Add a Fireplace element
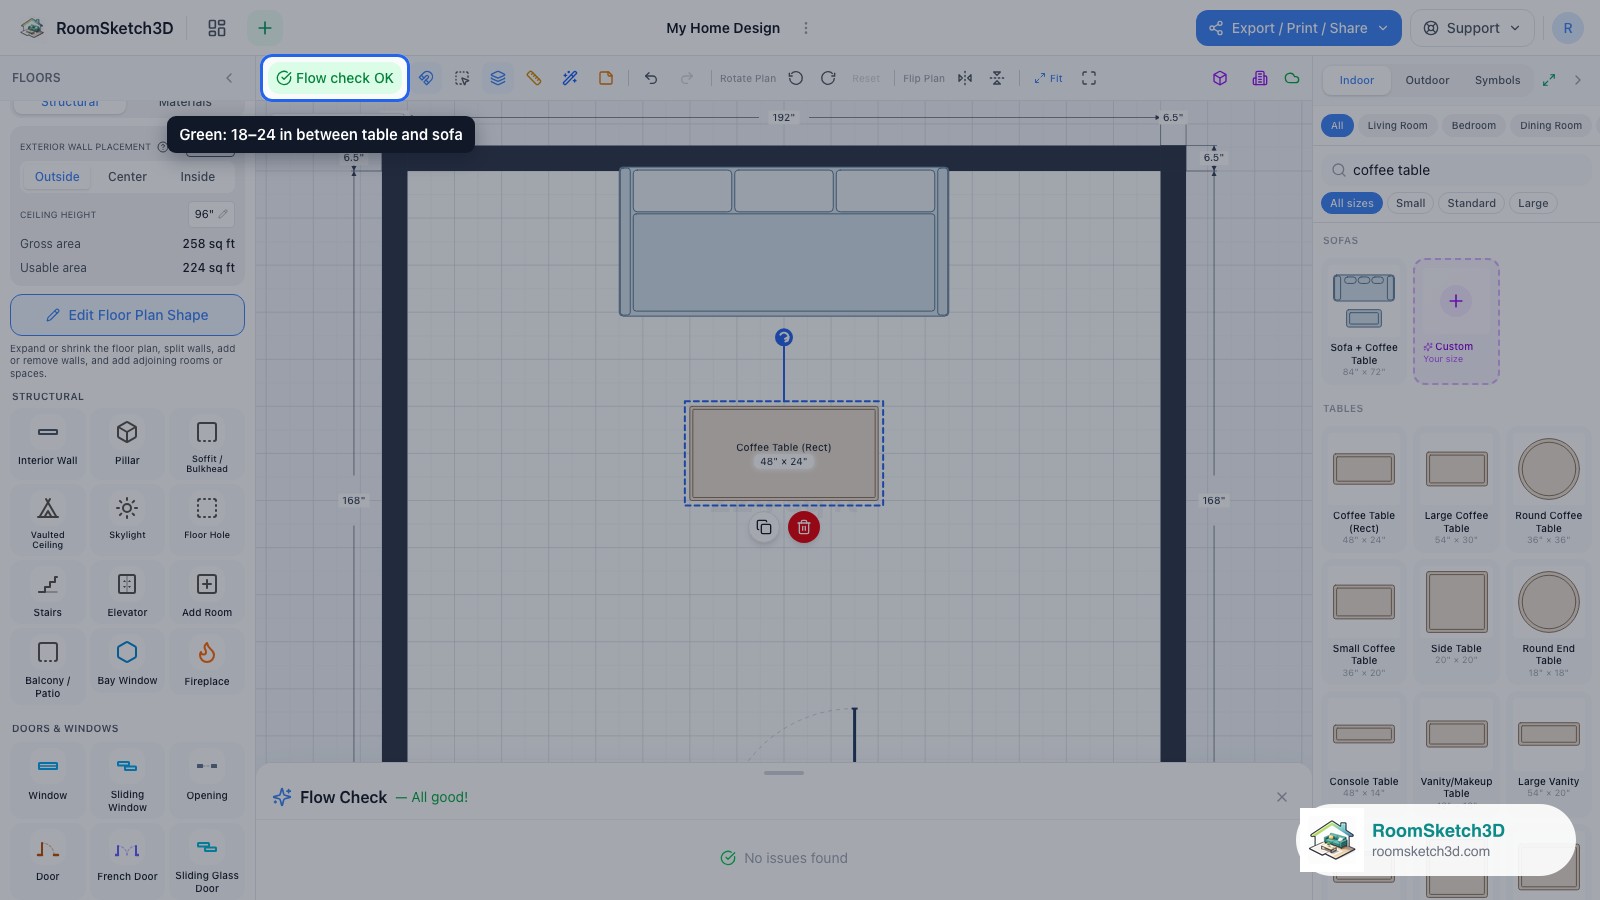 pos(207,664)
